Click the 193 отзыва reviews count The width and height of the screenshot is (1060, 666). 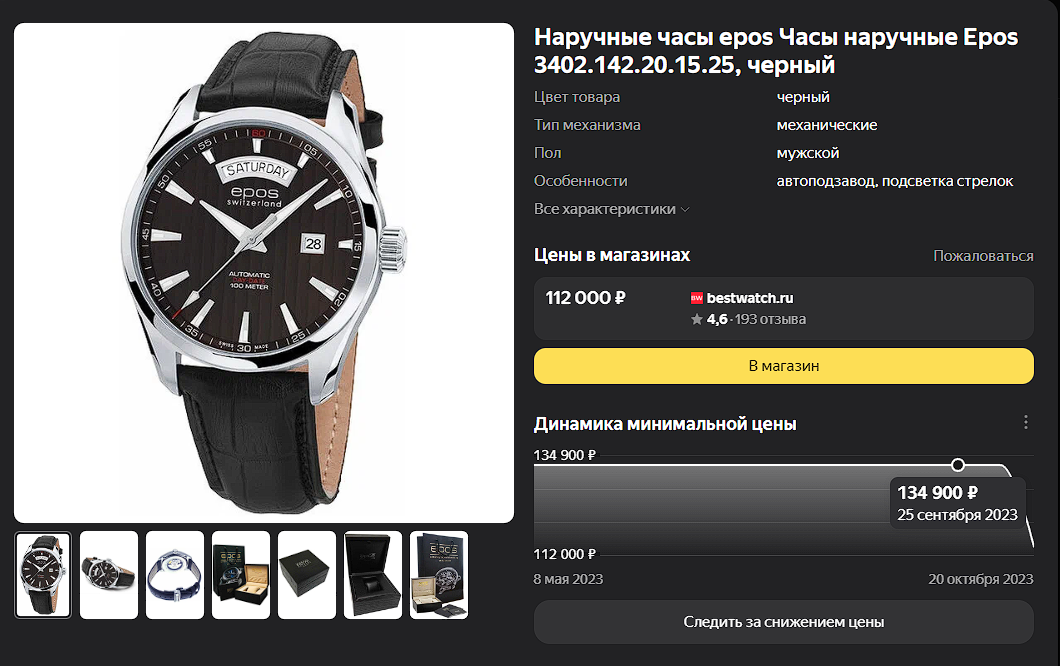pyautogui.click(x=770, y=319)
